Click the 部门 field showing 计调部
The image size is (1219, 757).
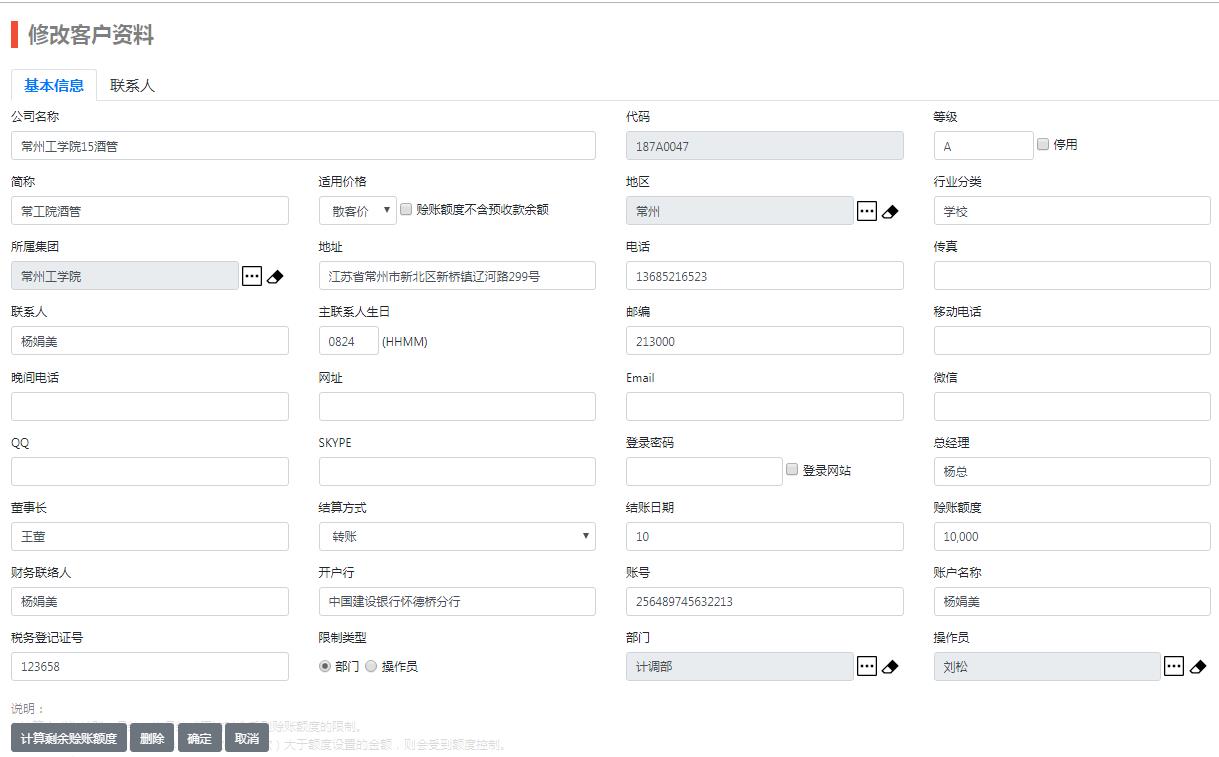(x=740, y=666)
